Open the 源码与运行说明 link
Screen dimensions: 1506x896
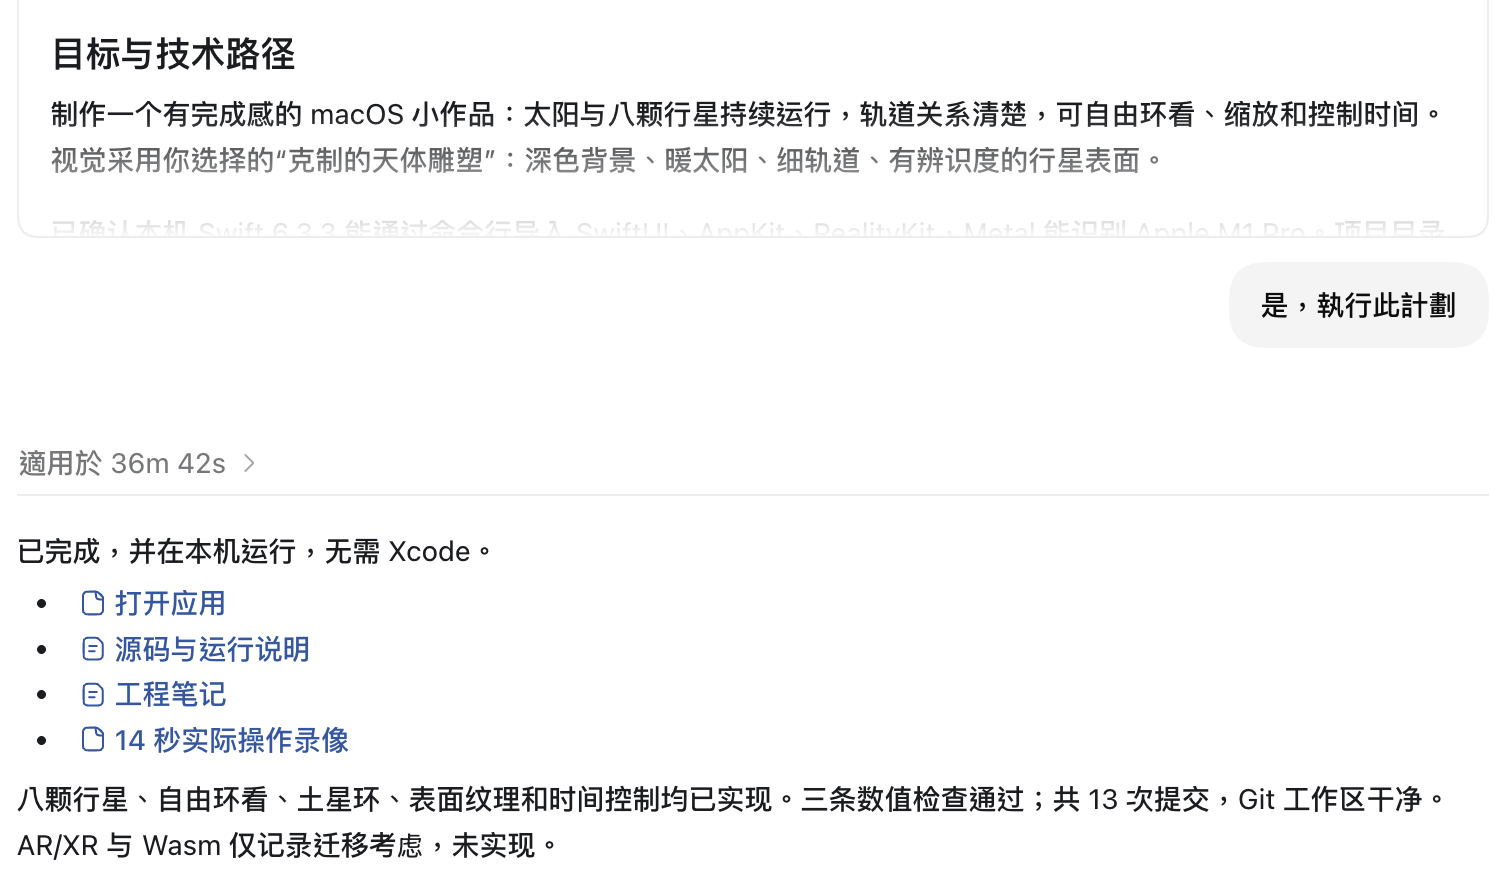[212, 649]
